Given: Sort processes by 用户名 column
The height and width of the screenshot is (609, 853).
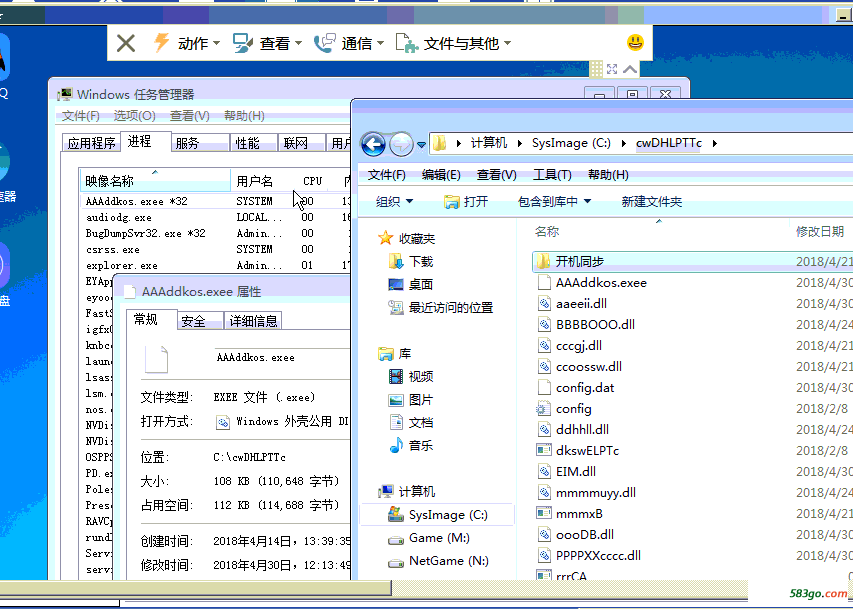Looking at the screenshot, I should pos(264,181).
